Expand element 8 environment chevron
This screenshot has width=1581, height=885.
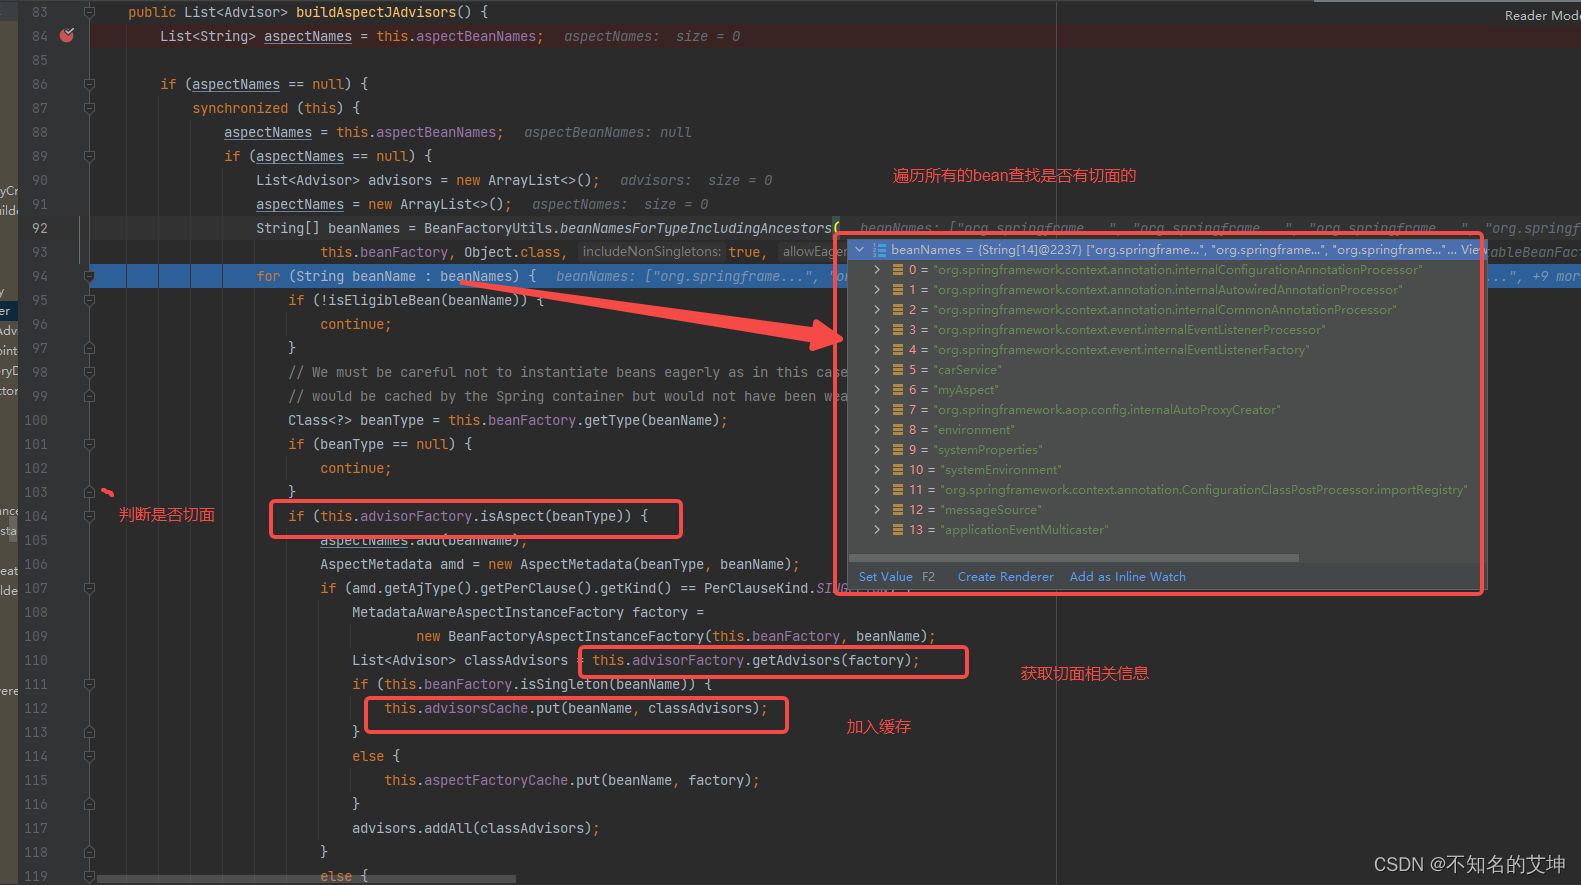877,430
